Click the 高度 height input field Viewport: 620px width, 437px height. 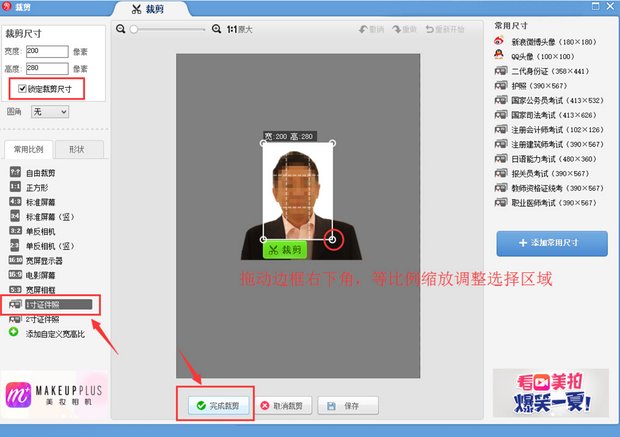point(47,68)
